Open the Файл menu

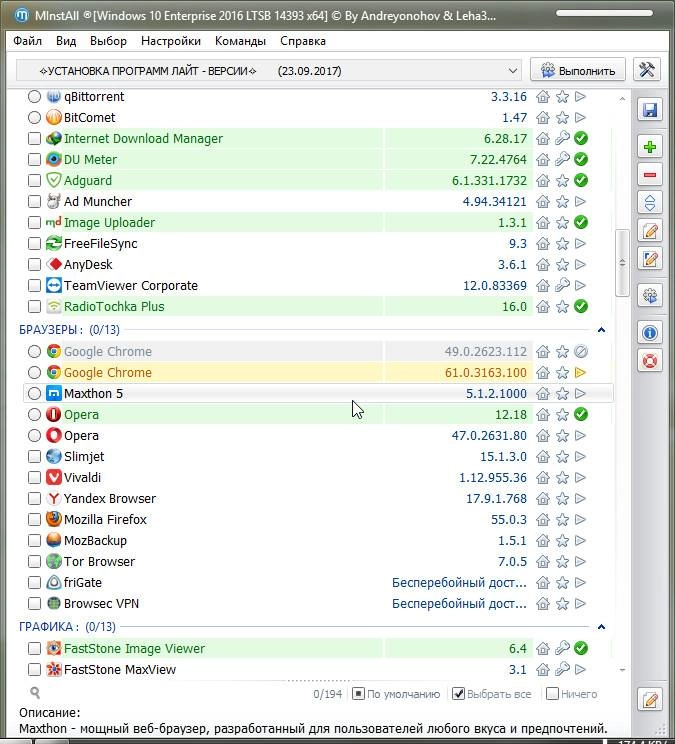(x=28, y=41)
